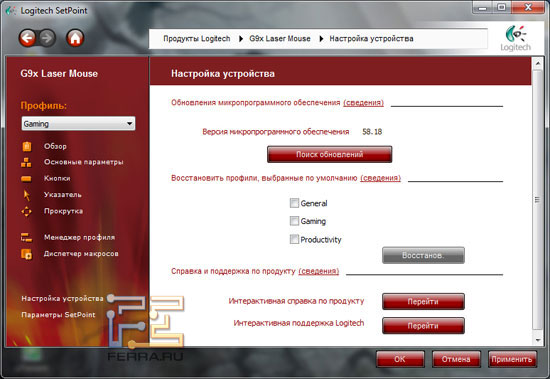Open Диспетчер макросов
This screenshot has height=379, width=550.
tap(81, 254)
